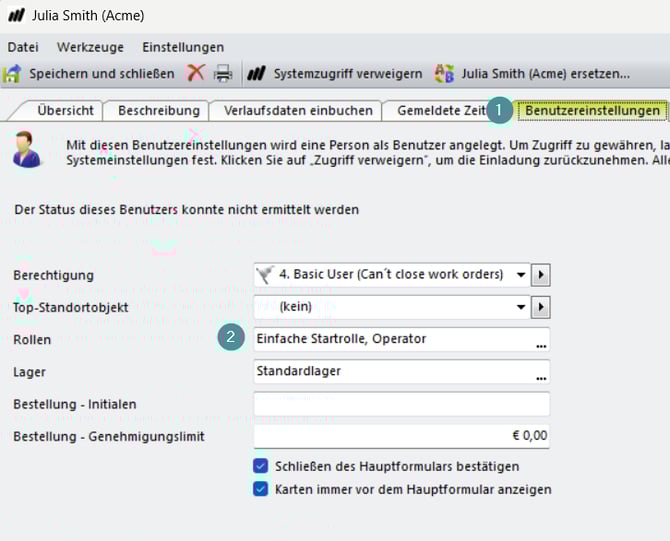Click the Systemzugriff verweigern logo icon

point(257,74)
